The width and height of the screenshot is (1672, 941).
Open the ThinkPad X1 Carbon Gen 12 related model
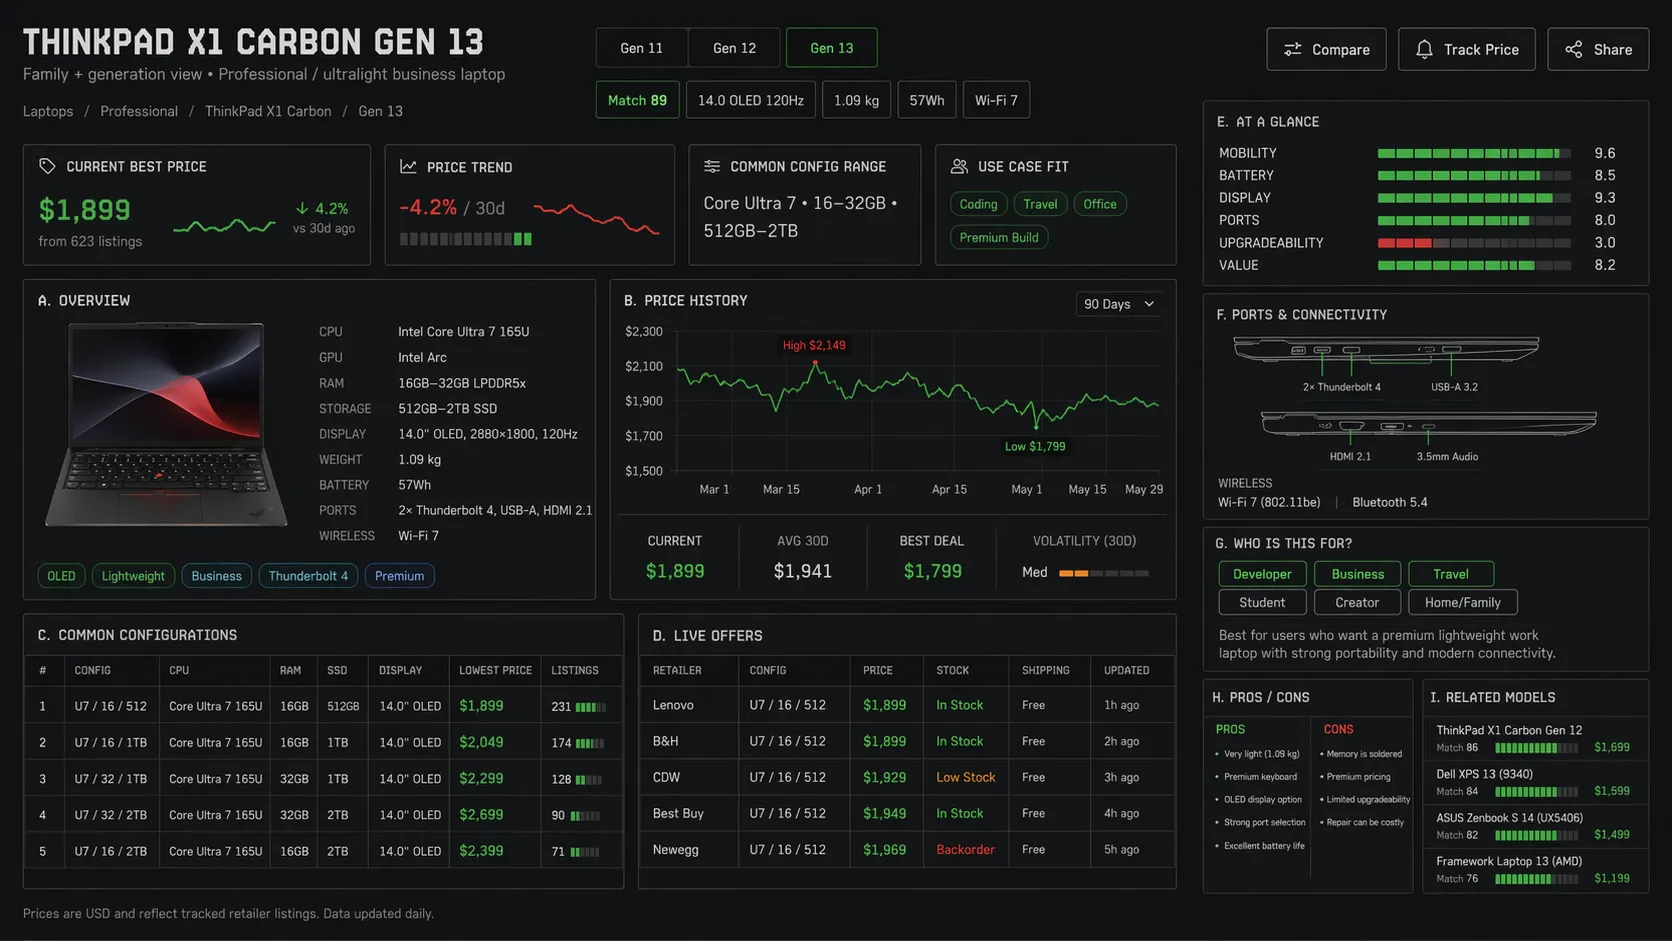(x=1535, y=738)
